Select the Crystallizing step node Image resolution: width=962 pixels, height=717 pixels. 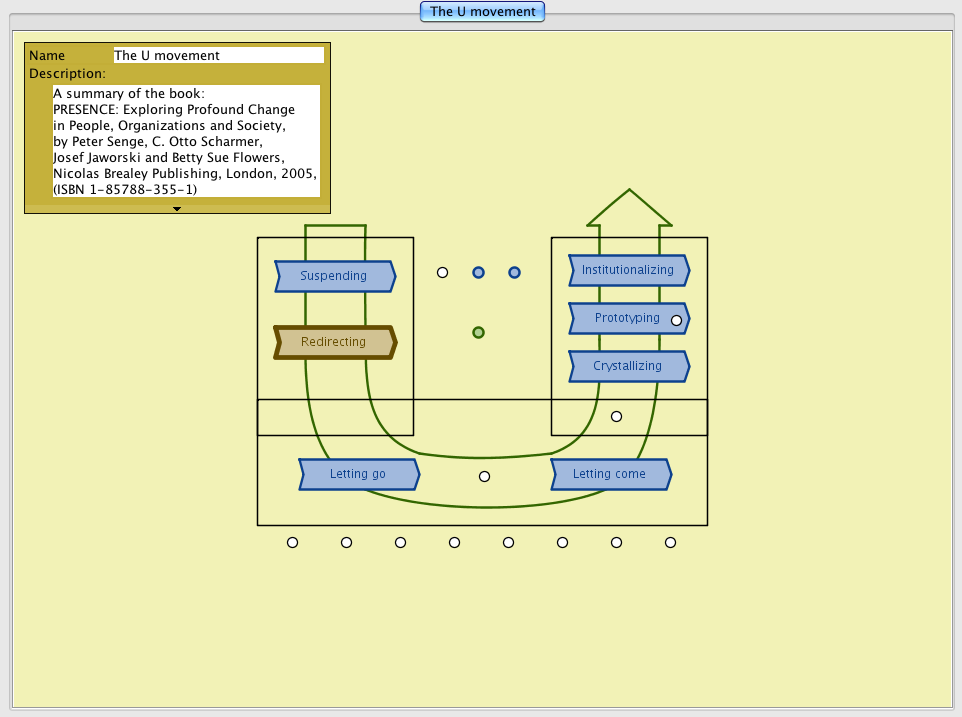tap(628, 366)
